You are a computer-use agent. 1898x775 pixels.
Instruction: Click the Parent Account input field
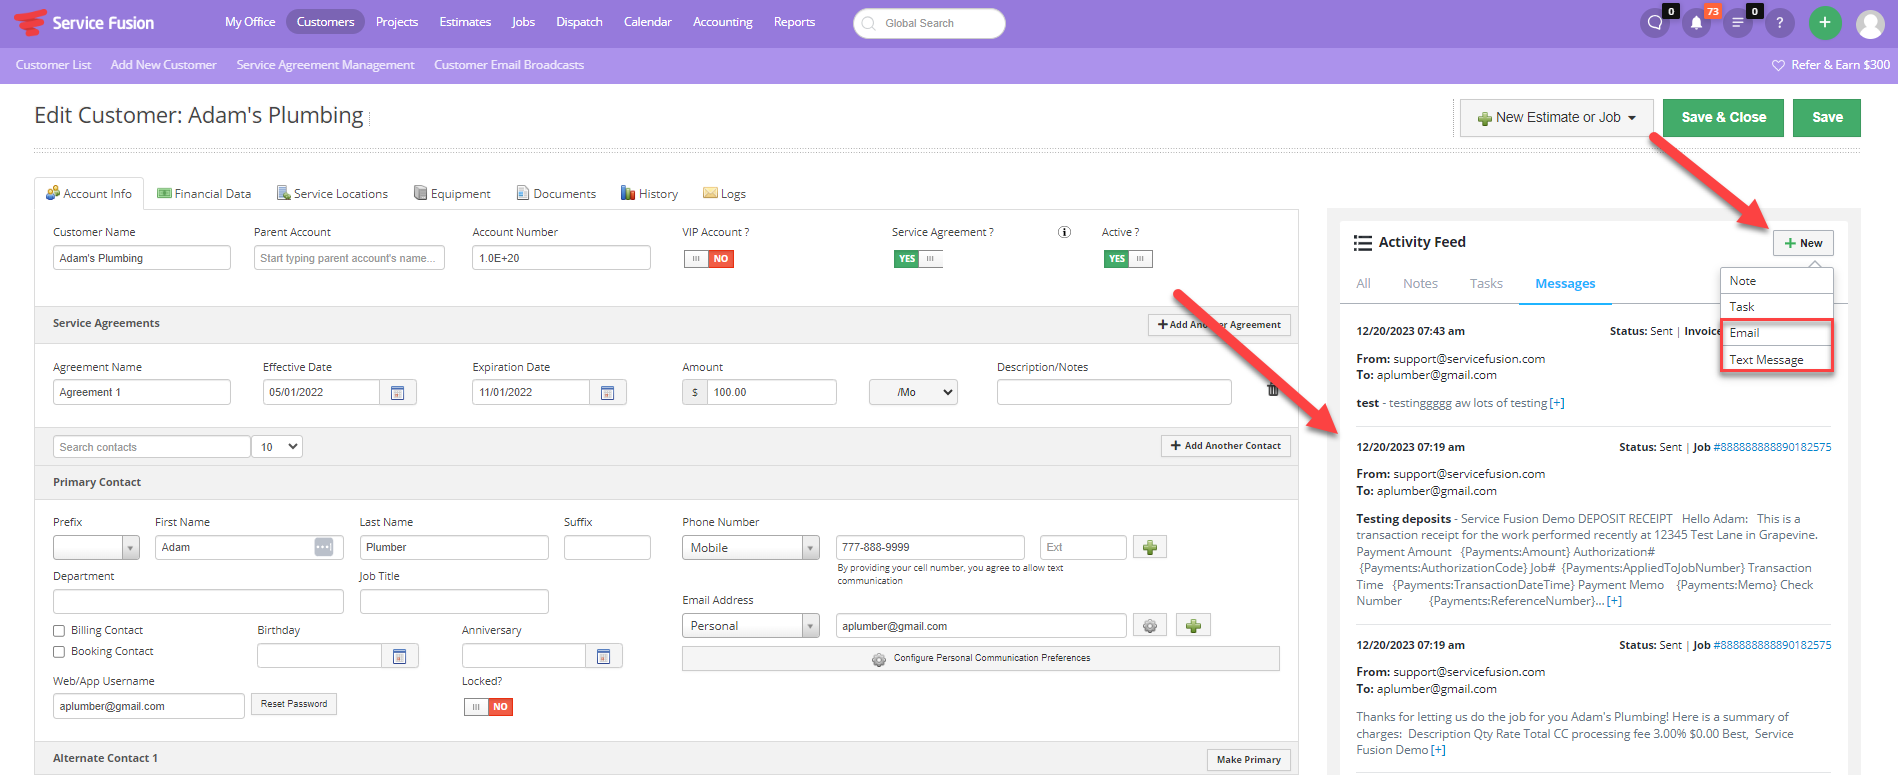pos(349,258)
